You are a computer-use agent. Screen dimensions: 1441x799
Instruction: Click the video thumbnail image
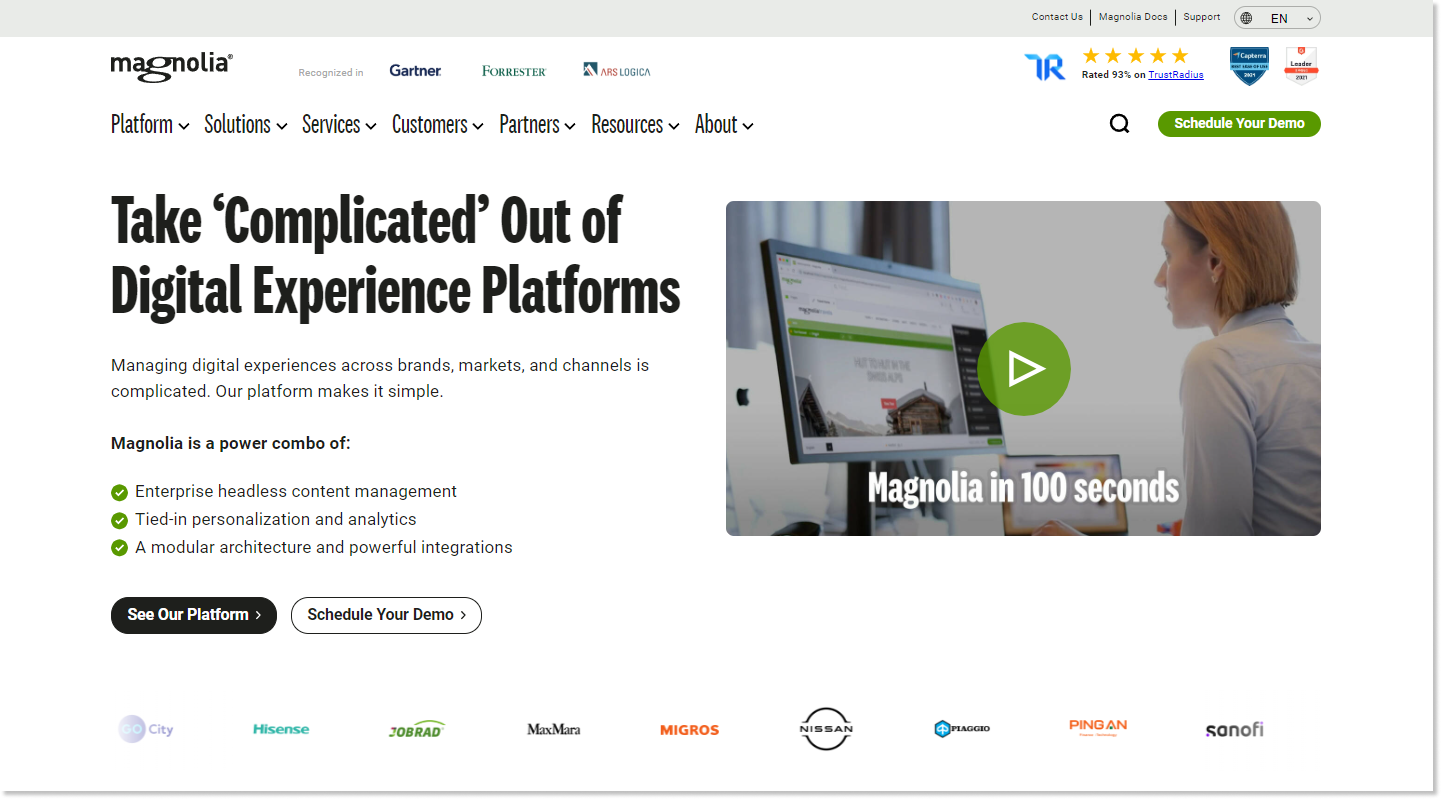pos(1023,368)
